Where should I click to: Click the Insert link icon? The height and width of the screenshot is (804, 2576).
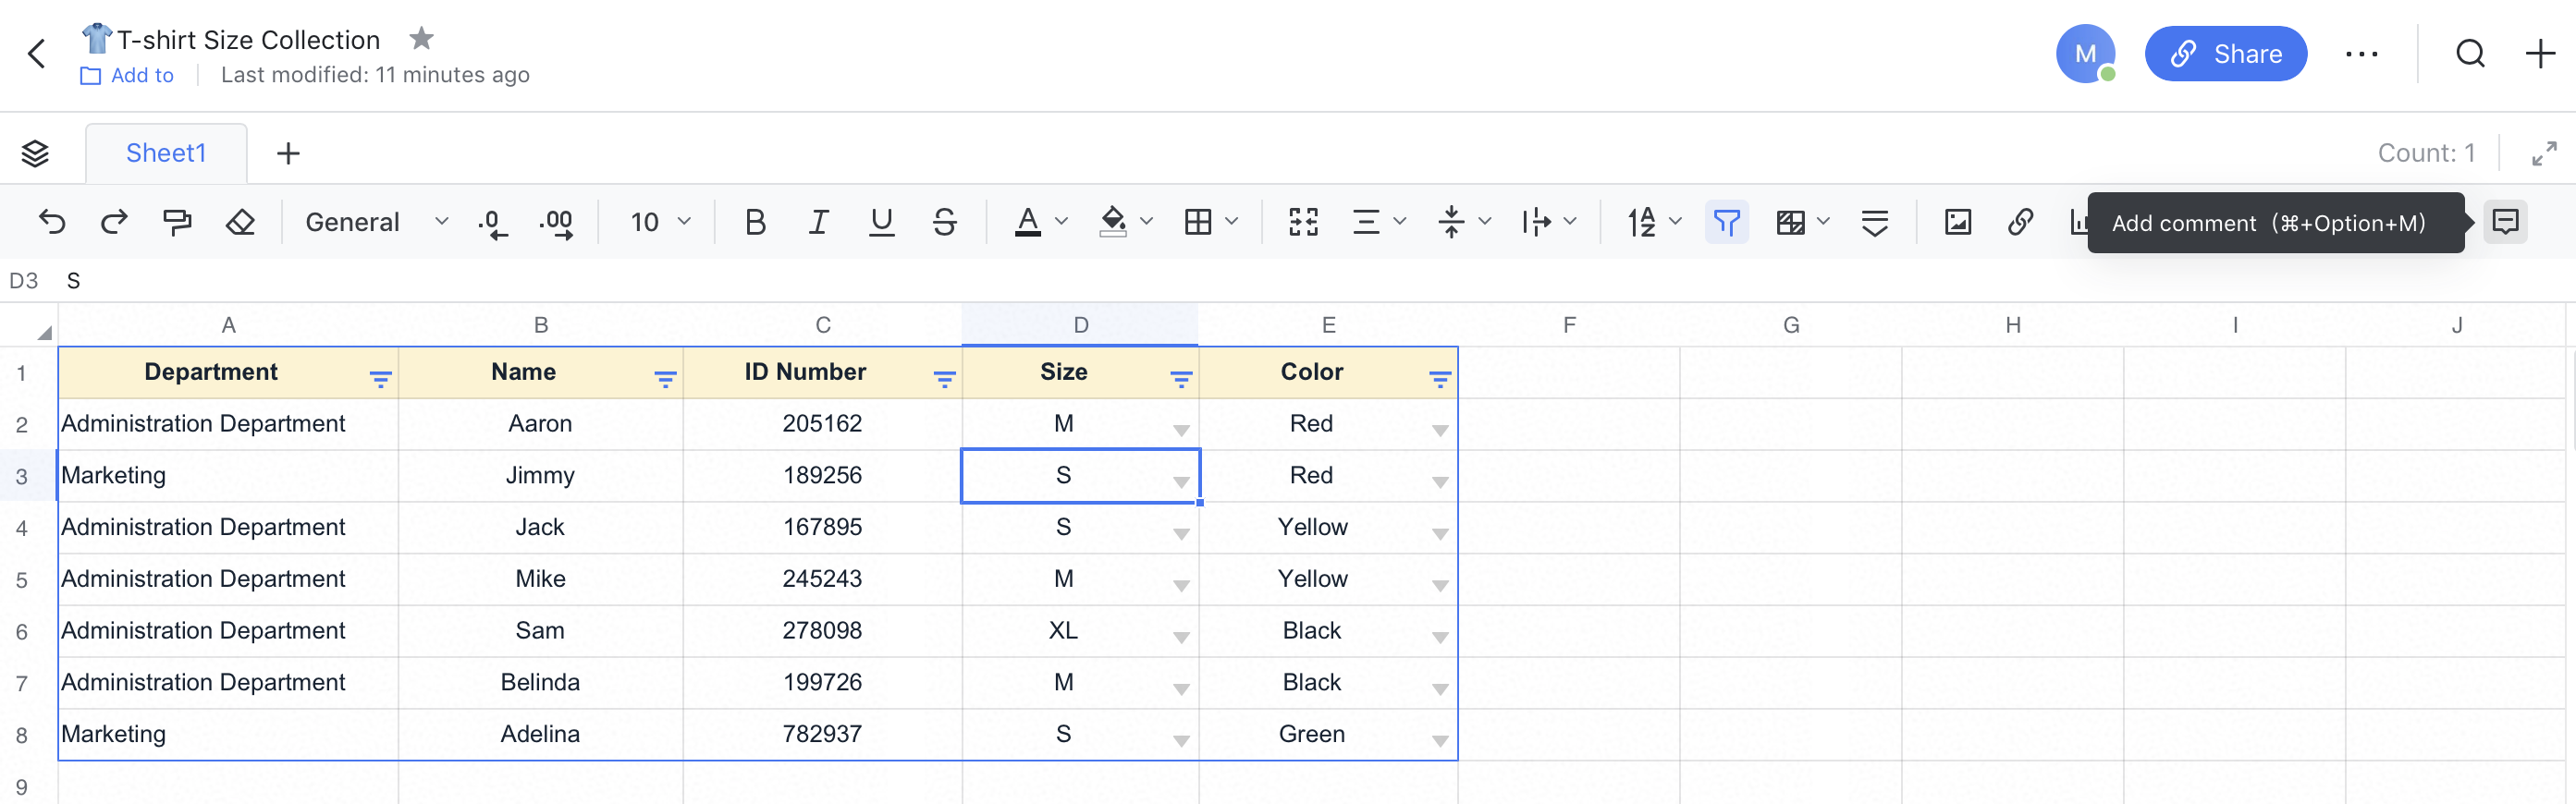tap(2020, 221)
